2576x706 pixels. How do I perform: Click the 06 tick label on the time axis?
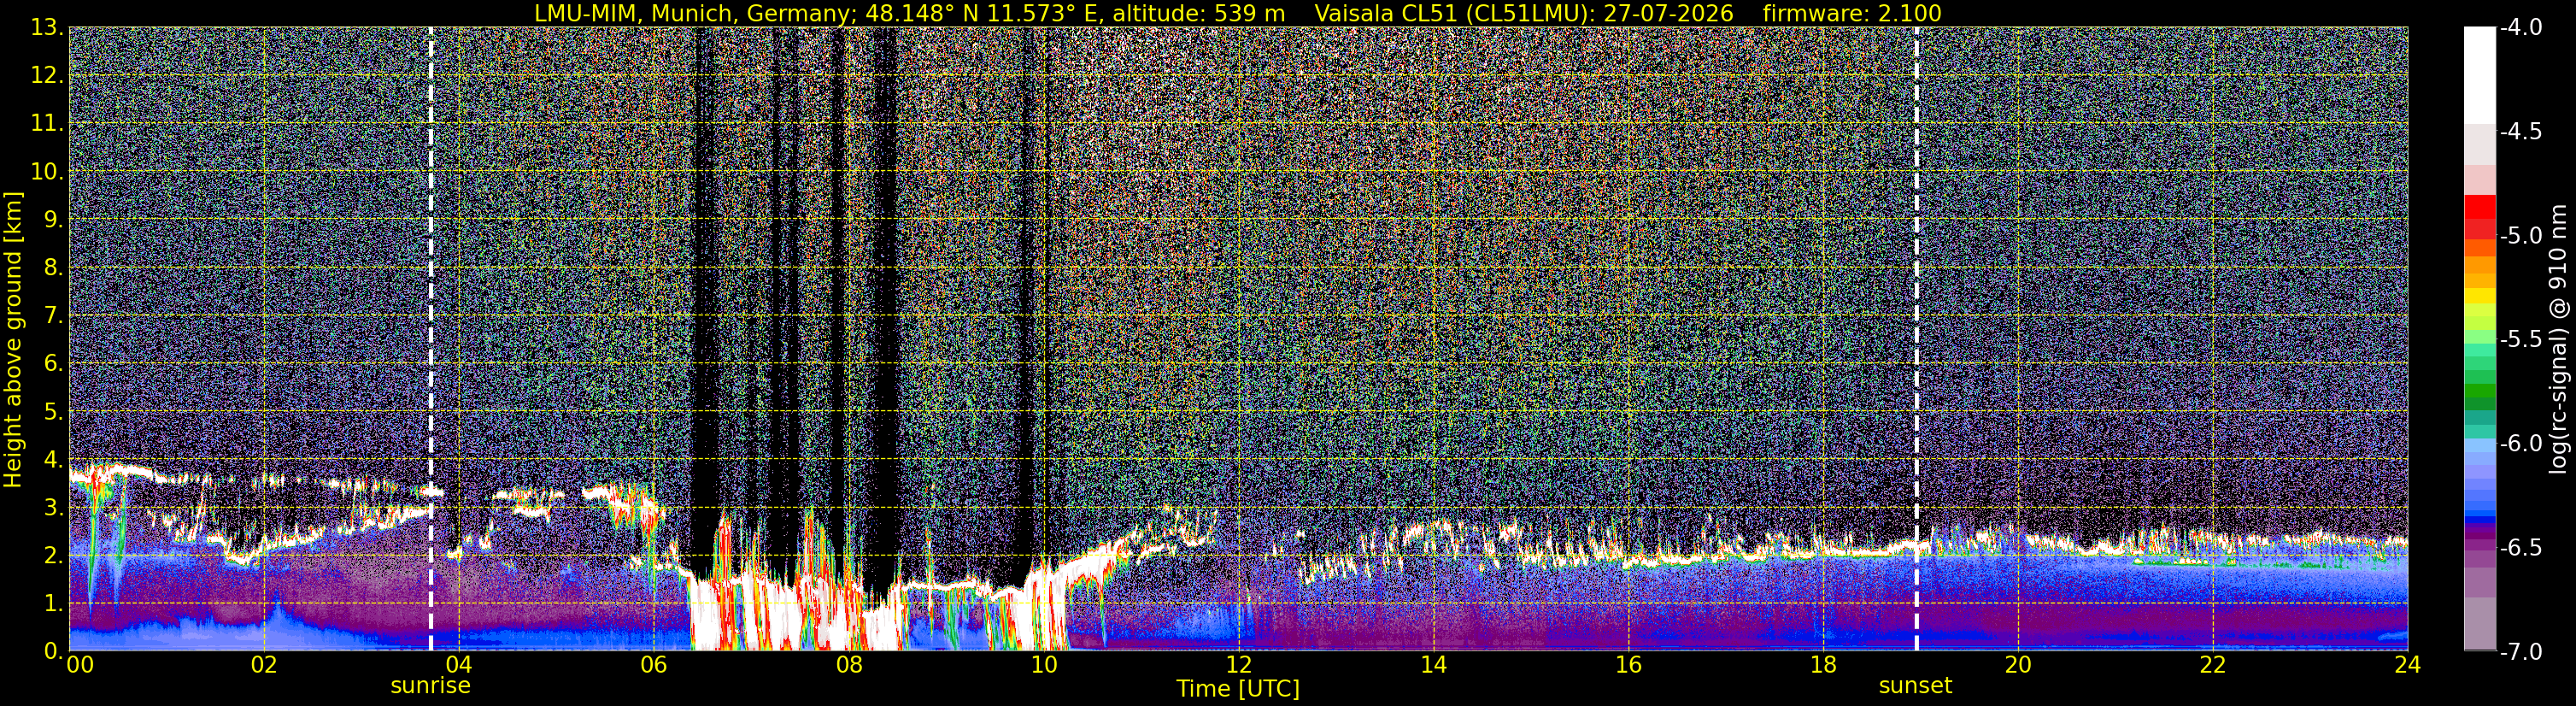click(653, 665)
